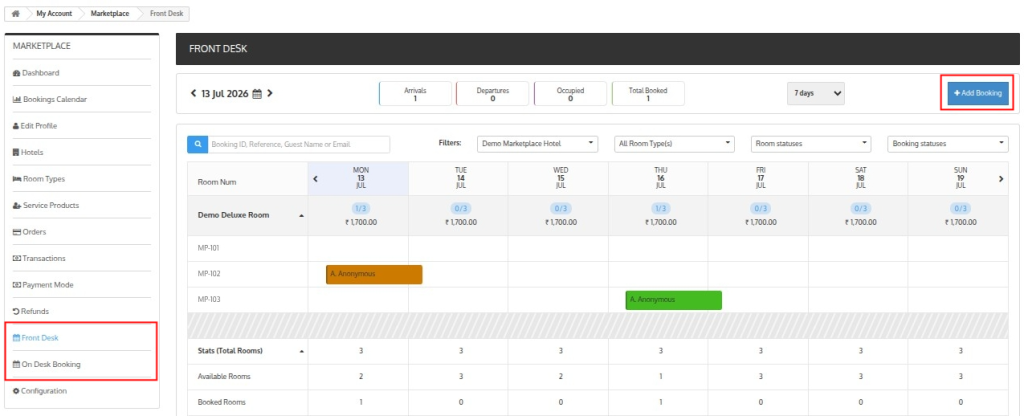Open Refunds sidebar item
1024x416 pixels.
tap(31, 312)
